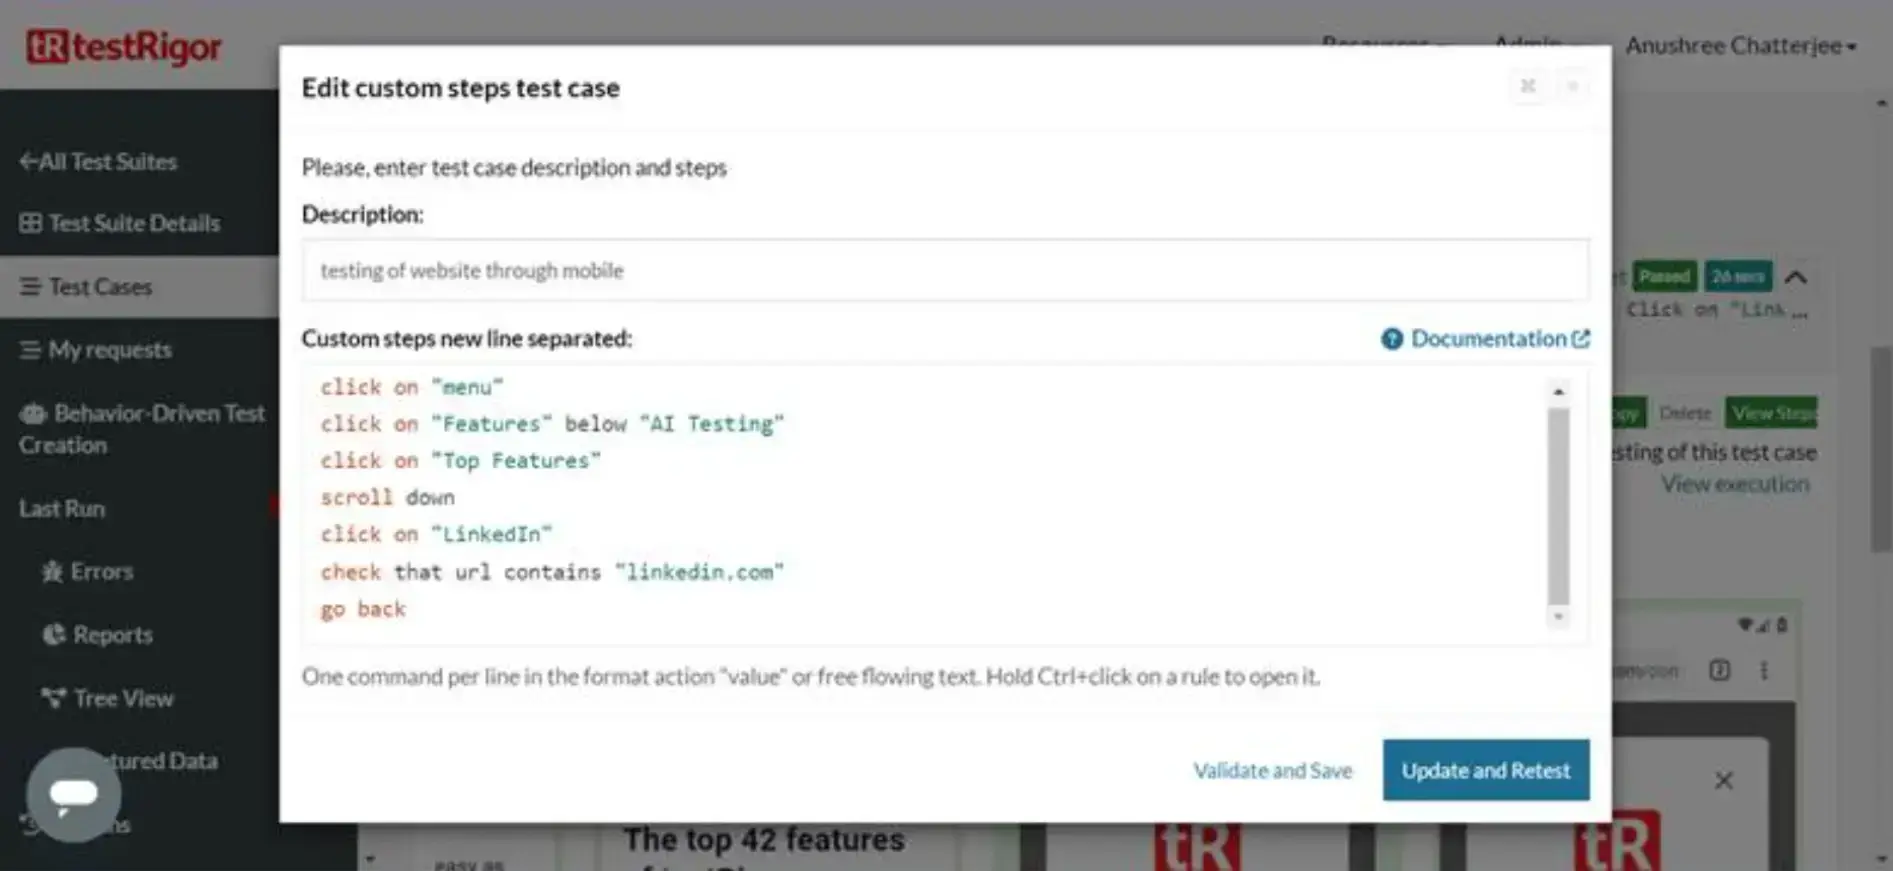Click the Test Suite Details grid icon
The image size is (1893, 871).
31,223
